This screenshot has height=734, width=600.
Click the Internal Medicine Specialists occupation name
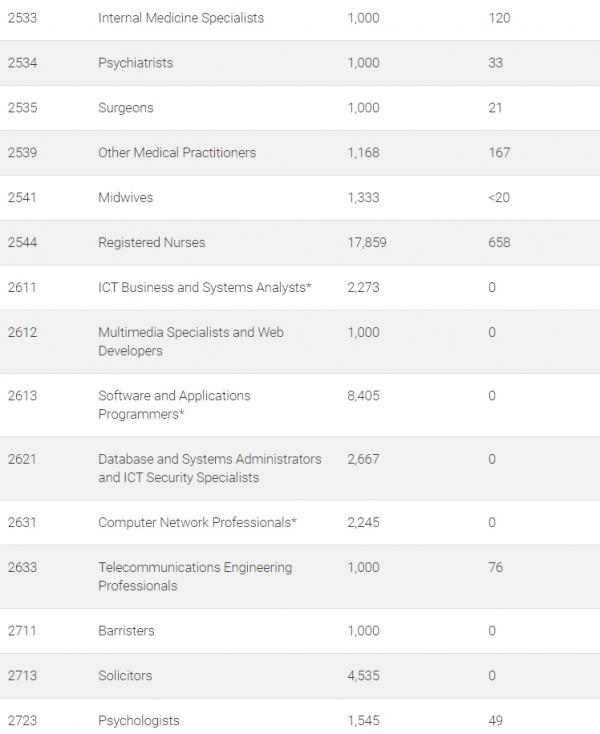click(181, 18)
